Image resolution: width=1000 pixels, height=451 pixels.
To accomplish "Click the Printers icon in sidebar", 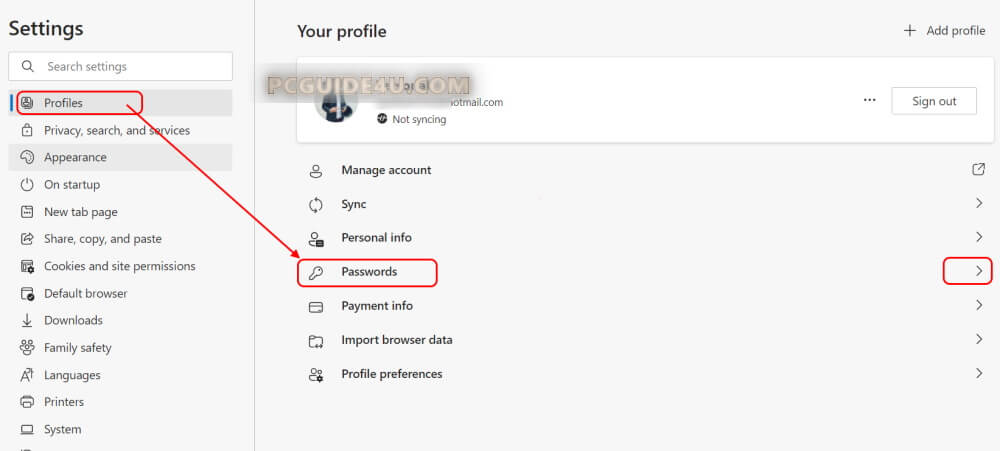I will point(27,402).
